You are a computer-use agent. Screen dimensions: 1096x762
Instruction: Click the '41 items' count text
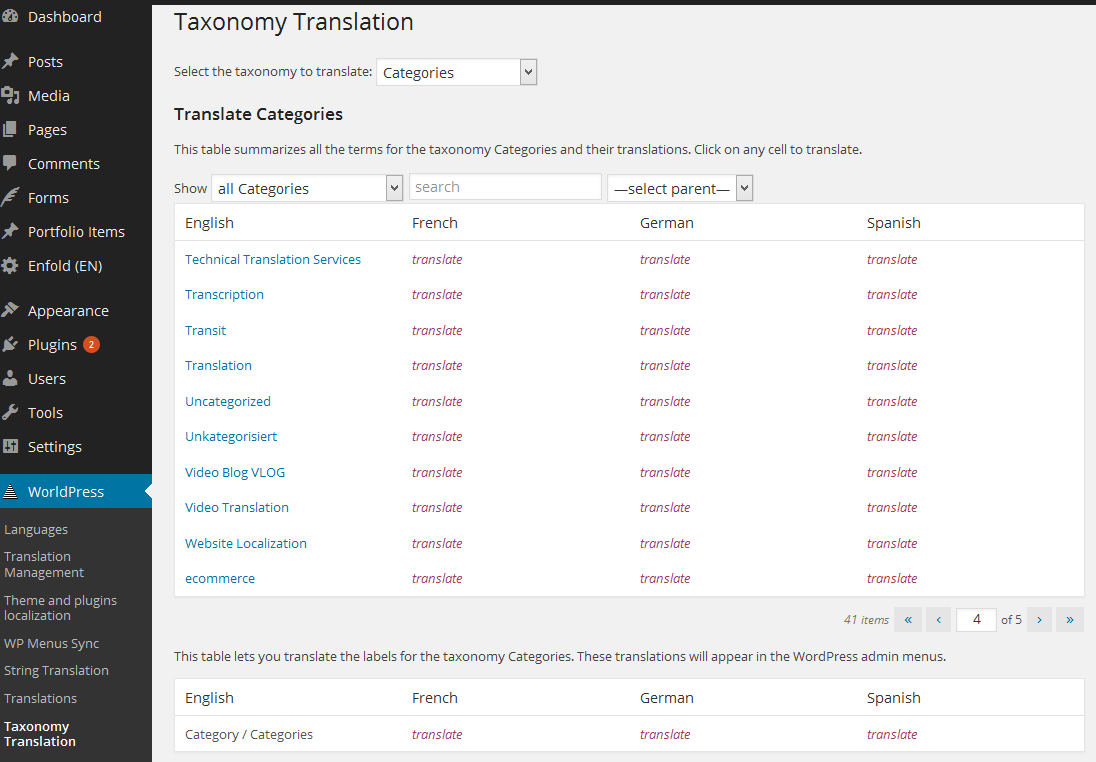(866, 619)
